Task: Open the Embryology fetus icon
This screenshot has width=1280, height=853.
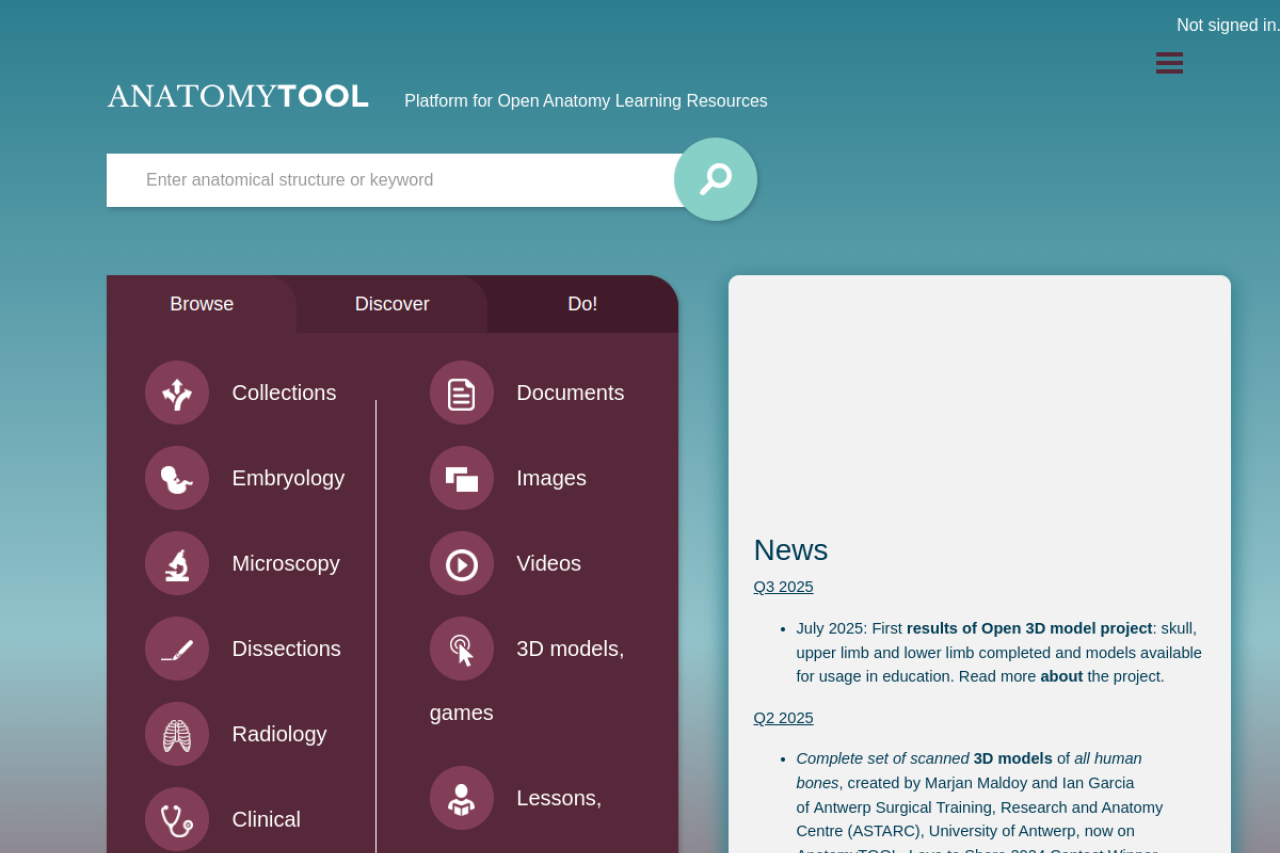Action: 177,478
